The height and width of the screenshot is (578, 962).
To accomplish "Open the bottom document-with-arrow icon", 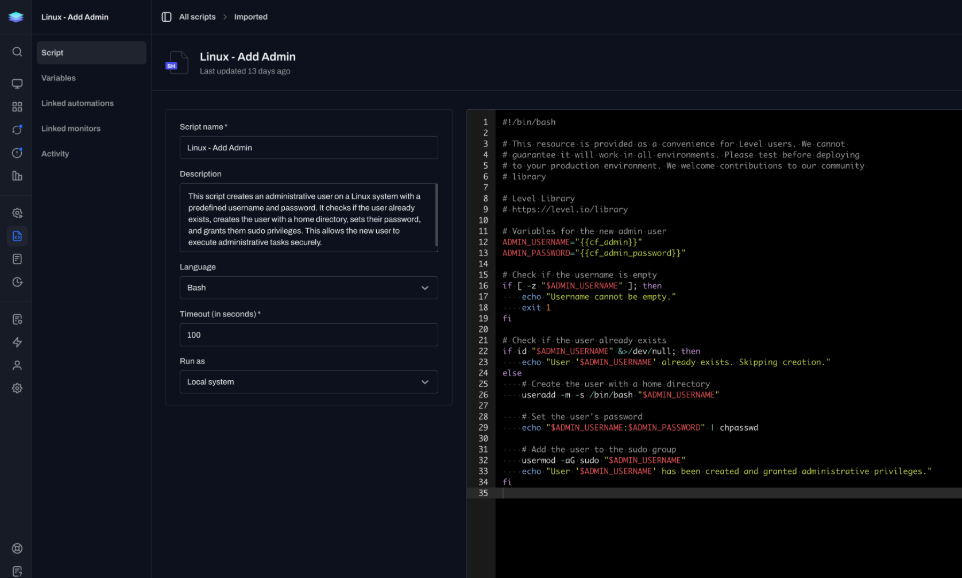I will (17, 571).
